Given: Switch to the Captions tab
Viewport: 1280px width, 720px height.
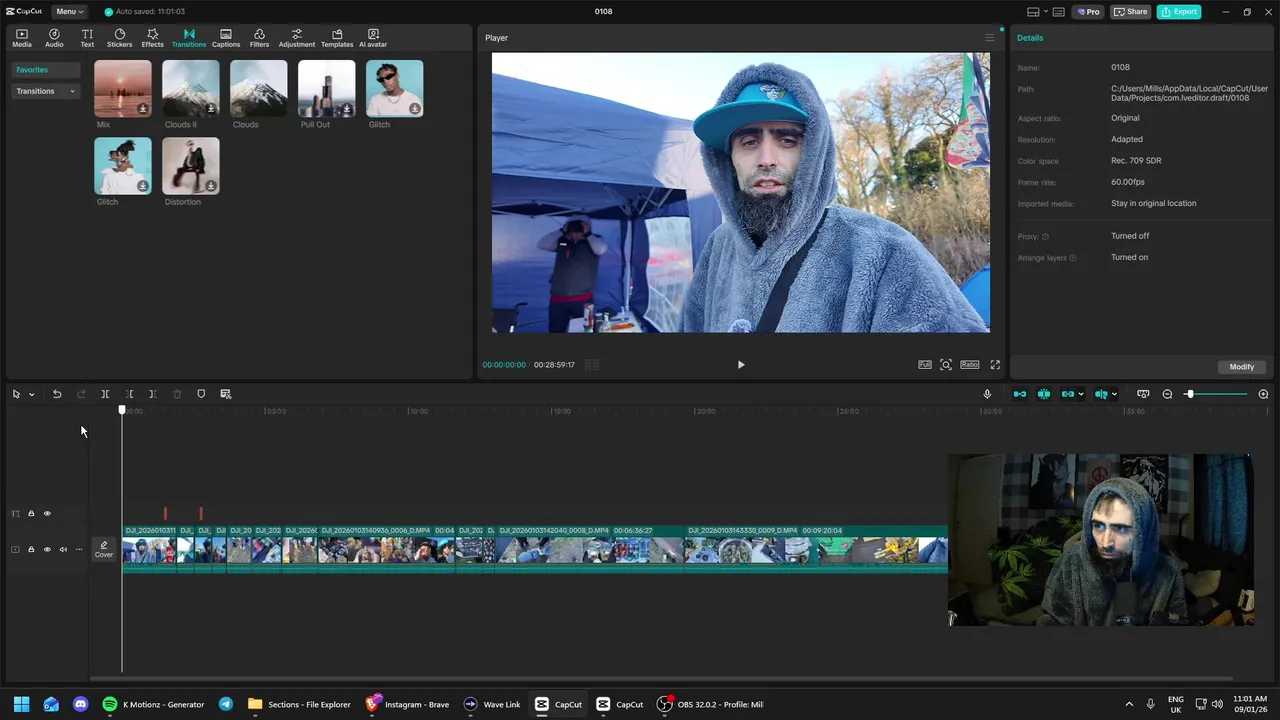Looking at the screenshot, I should click(226, 38).
